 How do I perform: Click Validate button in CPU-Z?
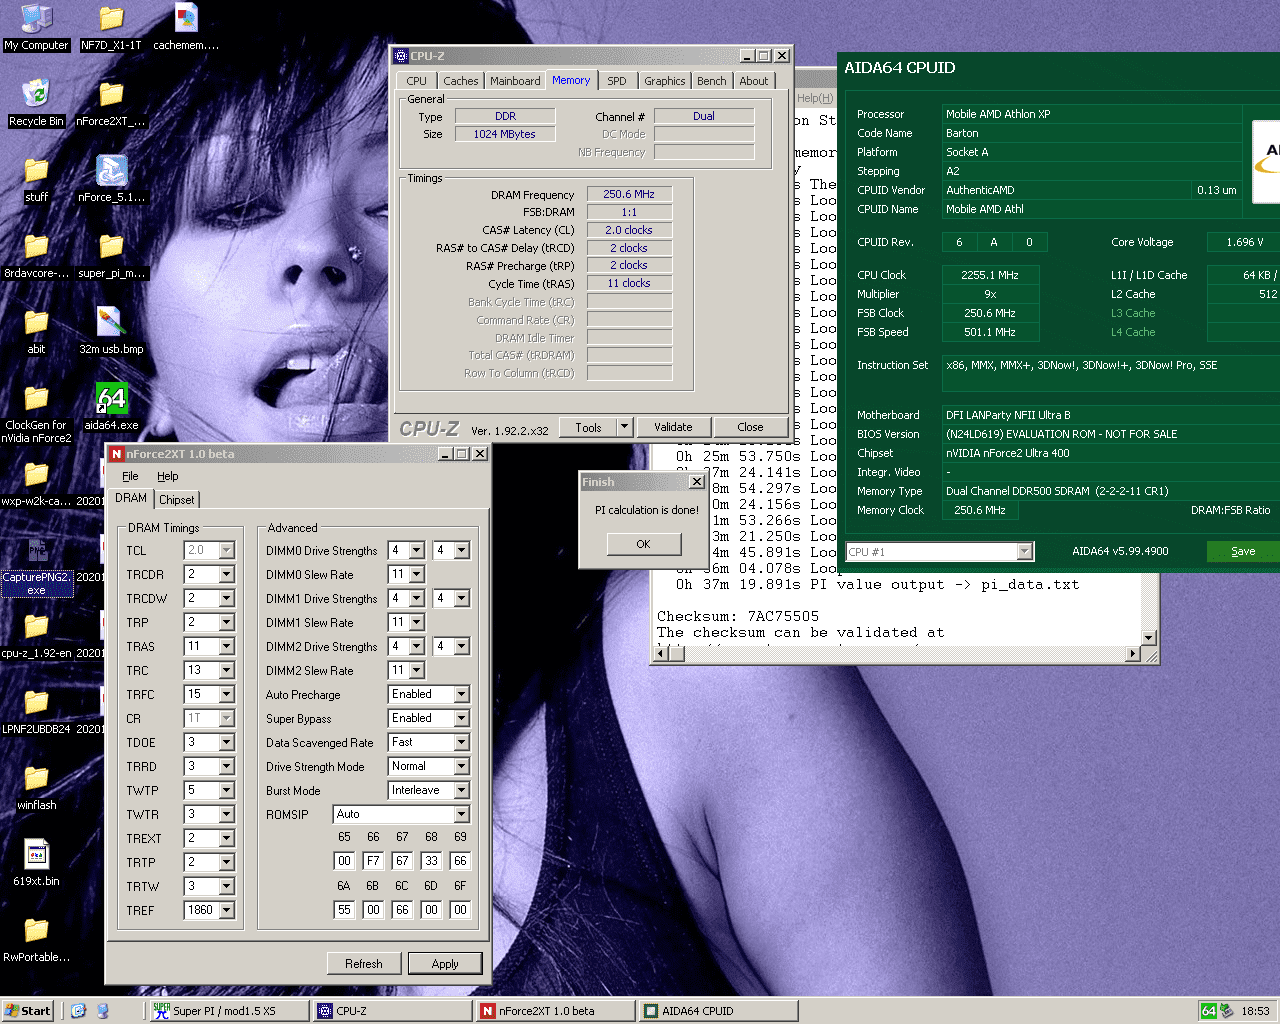pos(673,427)
